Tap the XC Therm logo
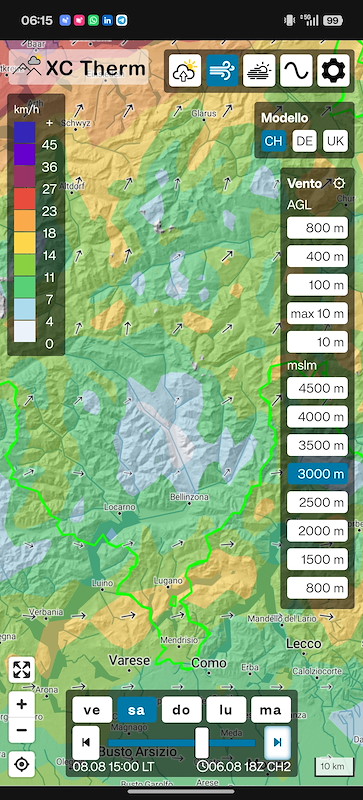363x800 pixels. (x=79, y=67)
